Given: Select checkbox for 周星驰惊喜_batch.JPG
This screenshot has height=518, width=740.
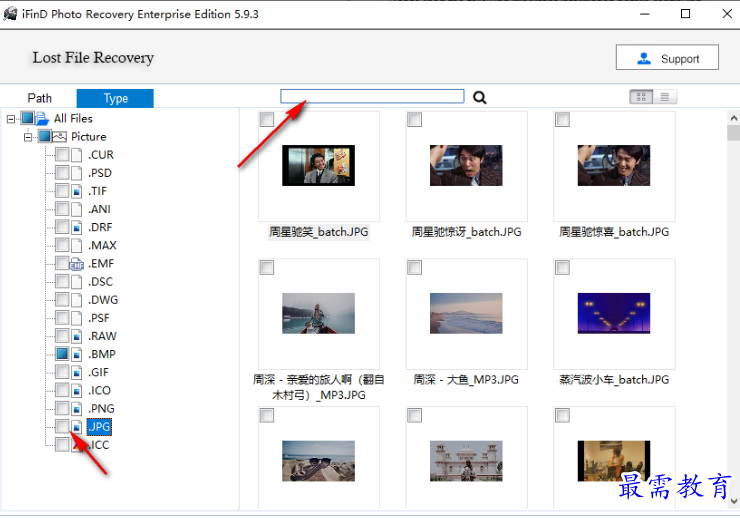Looking at the screenshot, I should tap(562, 119).
